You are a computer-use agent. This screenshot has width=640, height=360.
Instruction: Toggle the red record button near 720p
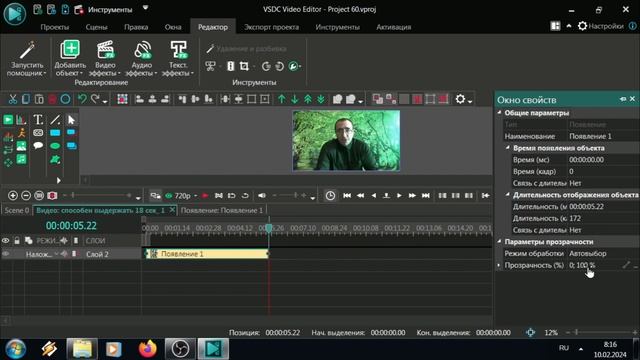pos(205,196)
